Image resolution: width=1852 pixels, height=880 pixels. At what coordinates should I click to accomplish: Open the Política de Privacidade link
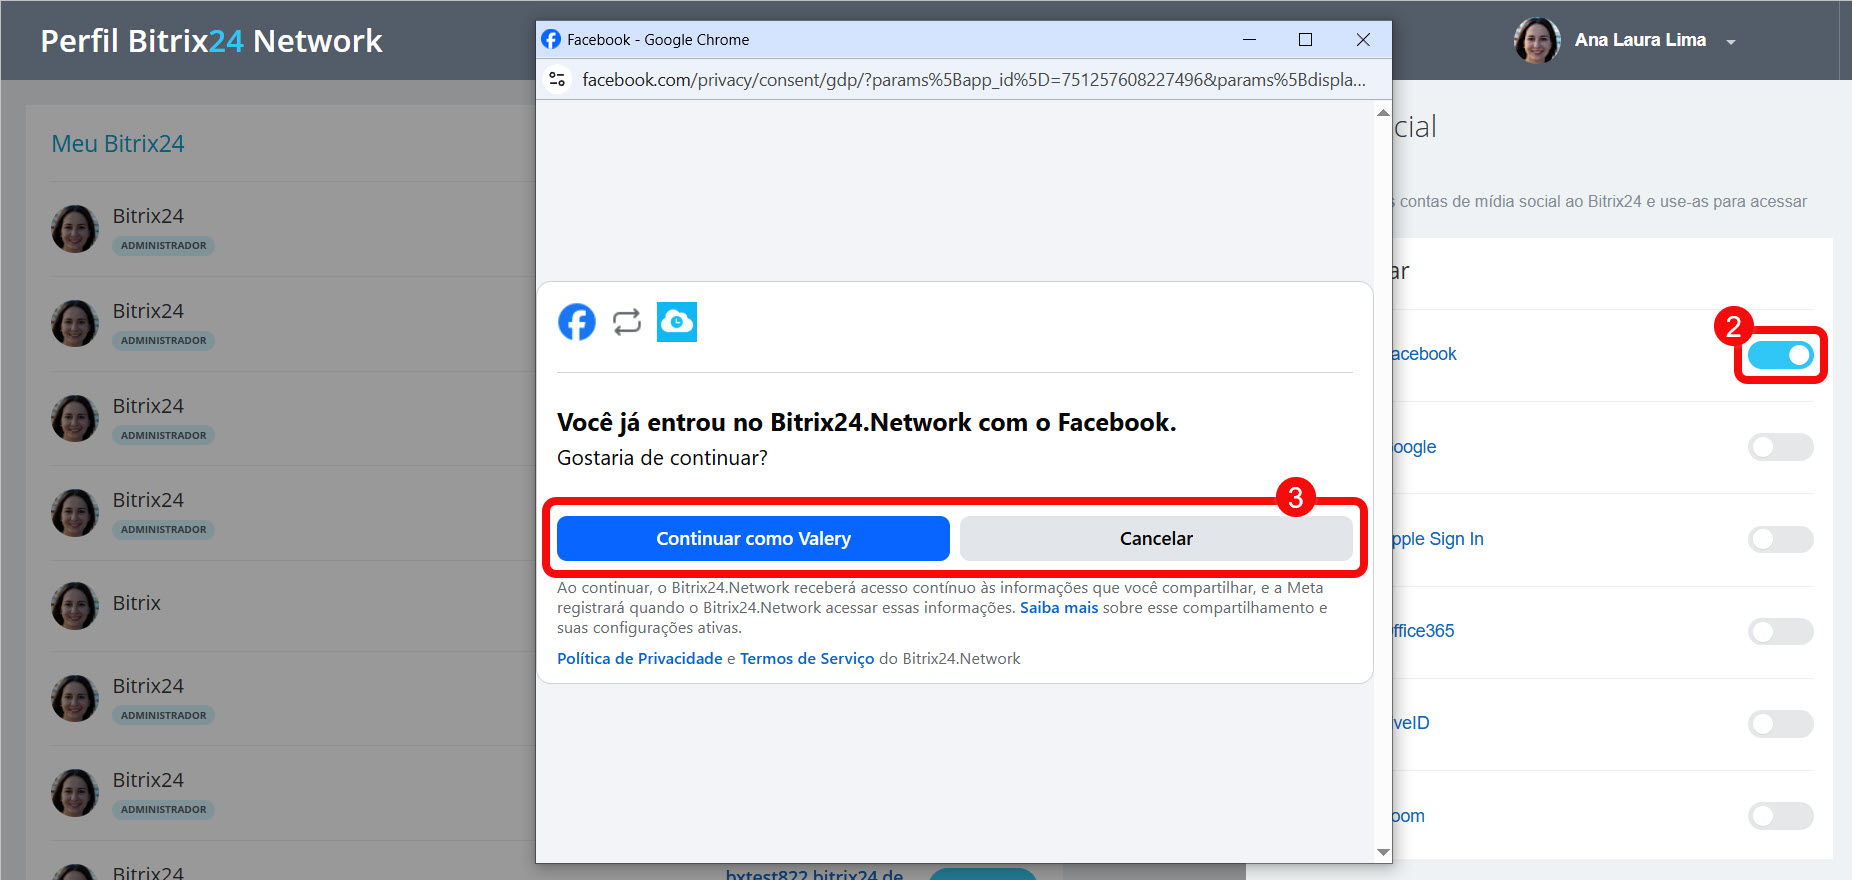click(640, 659)
